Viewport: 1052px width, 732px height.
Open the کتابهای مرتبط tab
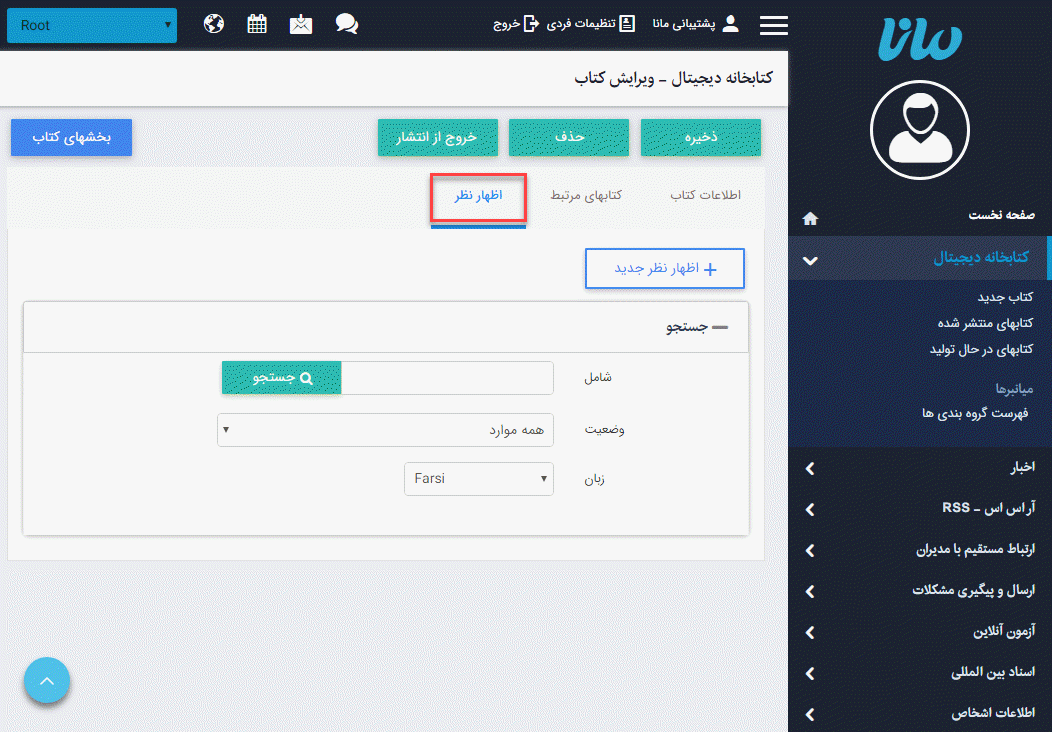coord(585,197)
